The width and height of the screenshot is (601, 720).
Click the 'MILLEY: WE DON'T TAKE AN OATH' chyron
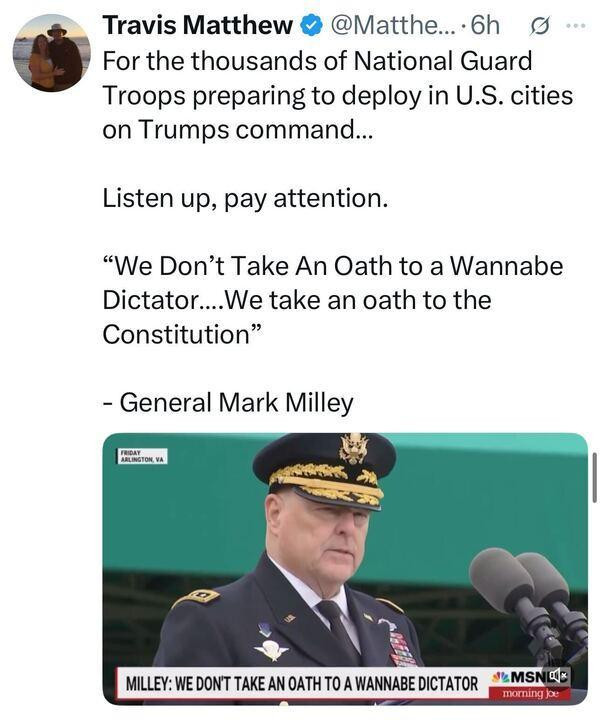click(x=302, y=683)
